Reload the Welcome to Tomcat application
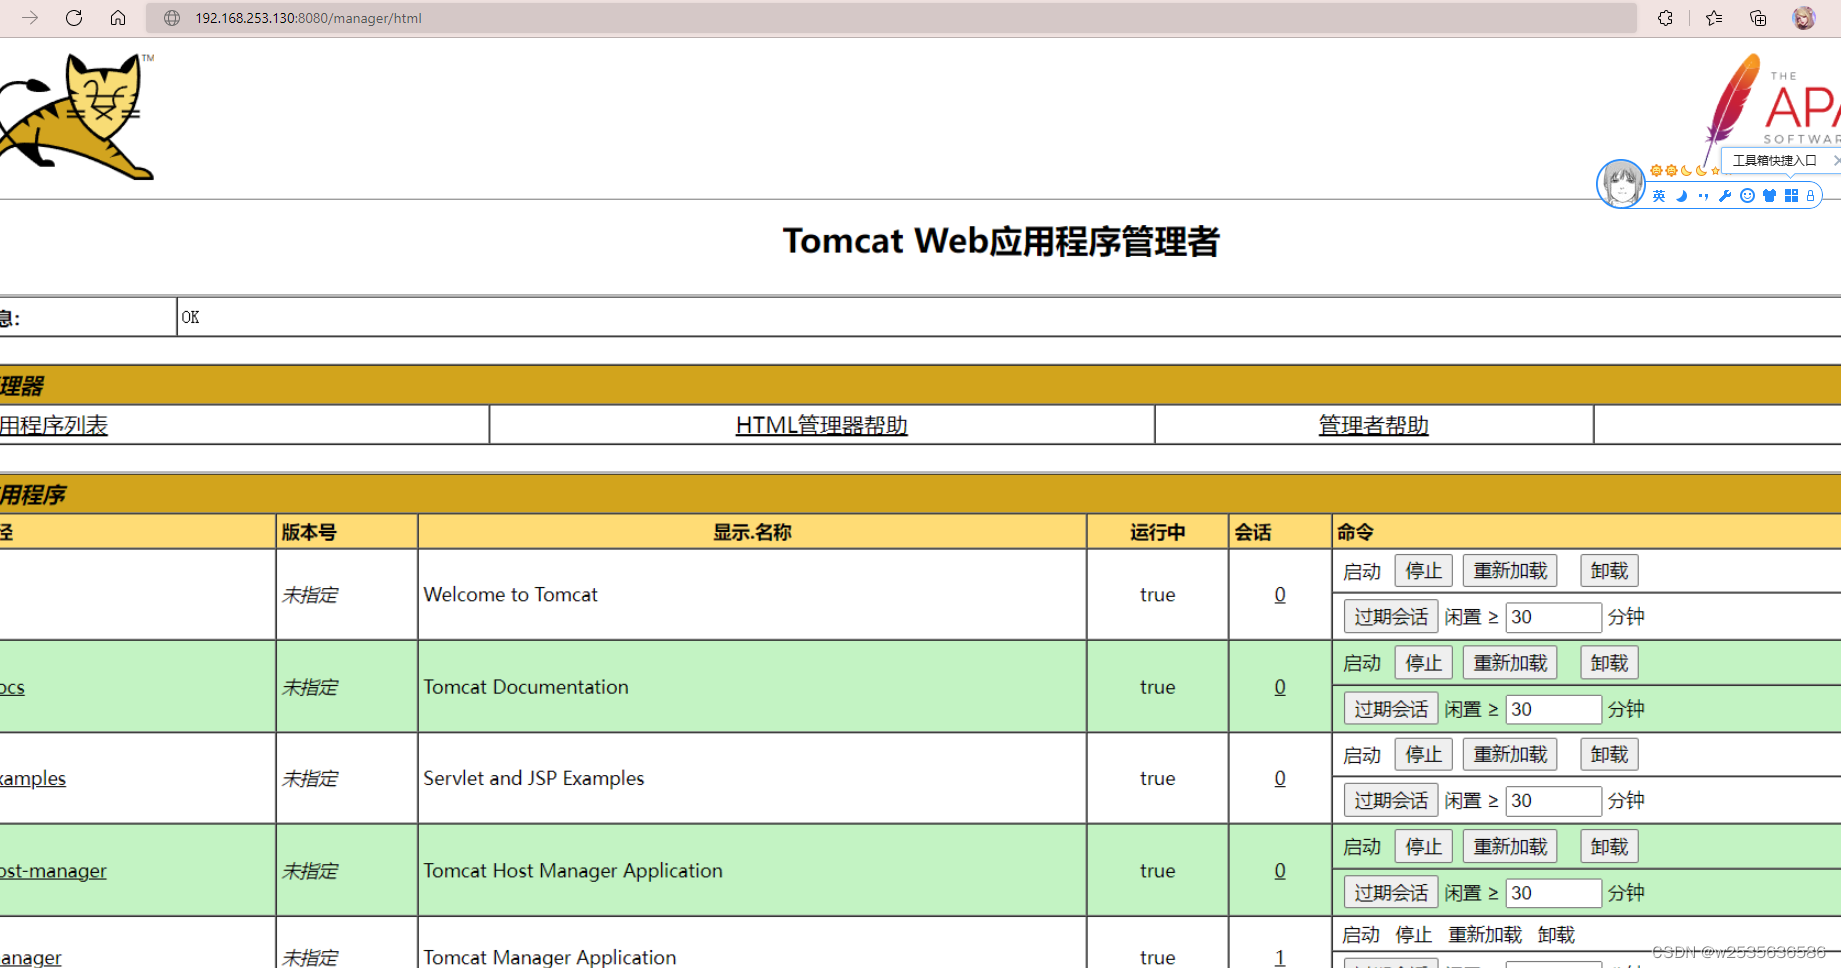Image resolution: width=1841 pixels, height=968 pixels. pyautogui.click(x=1510, y=571)
